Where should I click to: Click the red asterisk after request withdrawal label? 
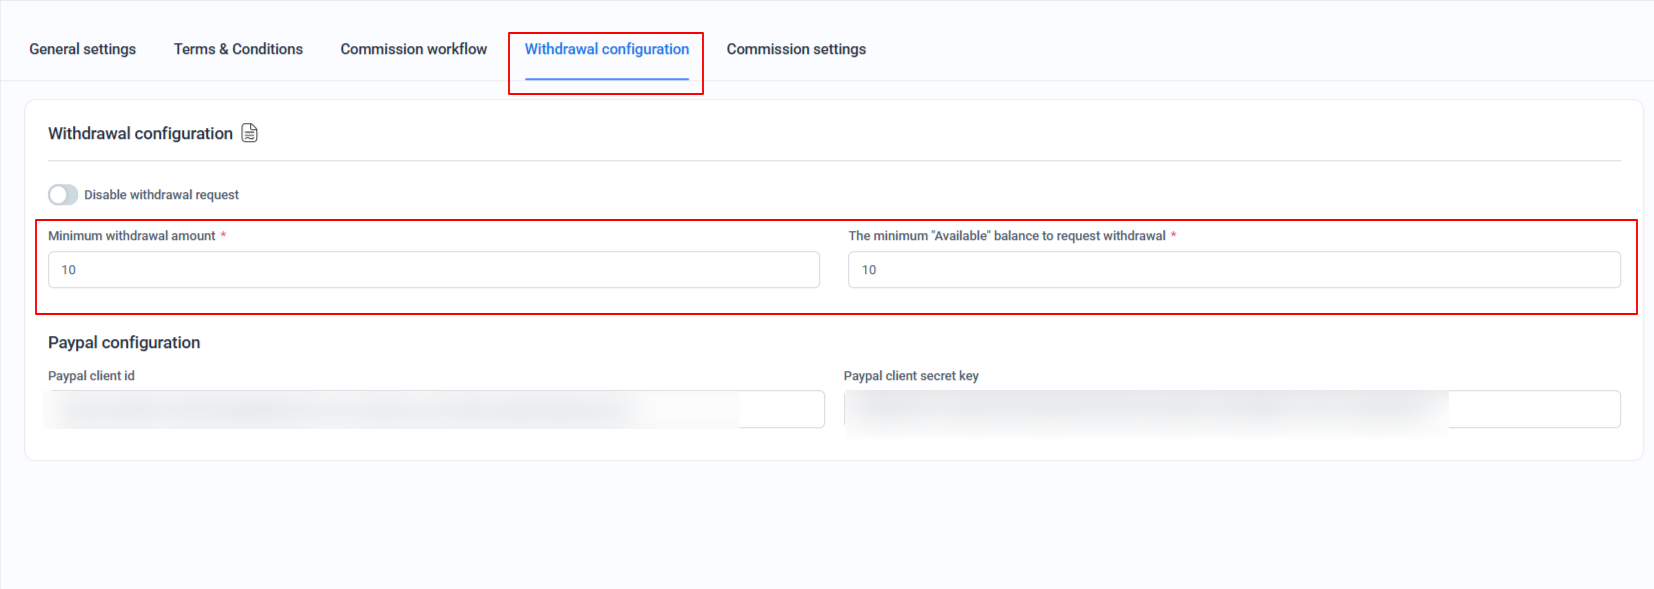[1173, 236]
